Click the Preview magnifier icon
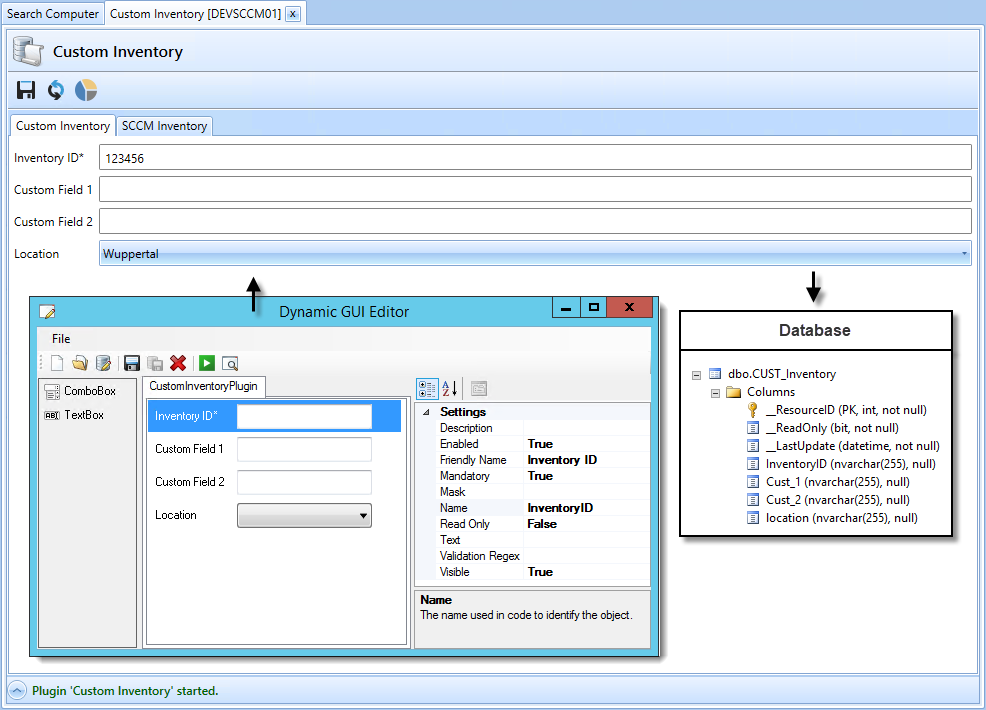Screen dimensions: 986x710 (230, 363)
